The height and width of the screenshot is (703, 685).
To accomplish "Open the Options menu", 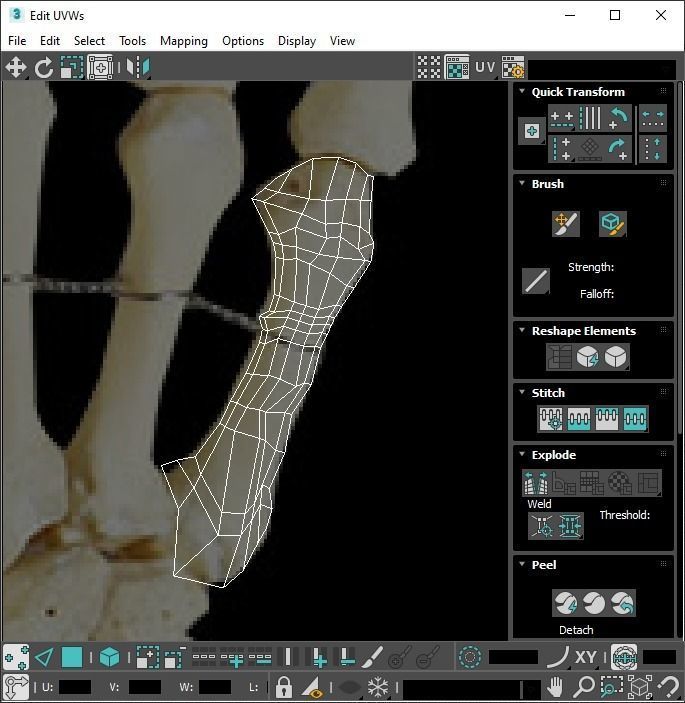I will pos(243,41).
